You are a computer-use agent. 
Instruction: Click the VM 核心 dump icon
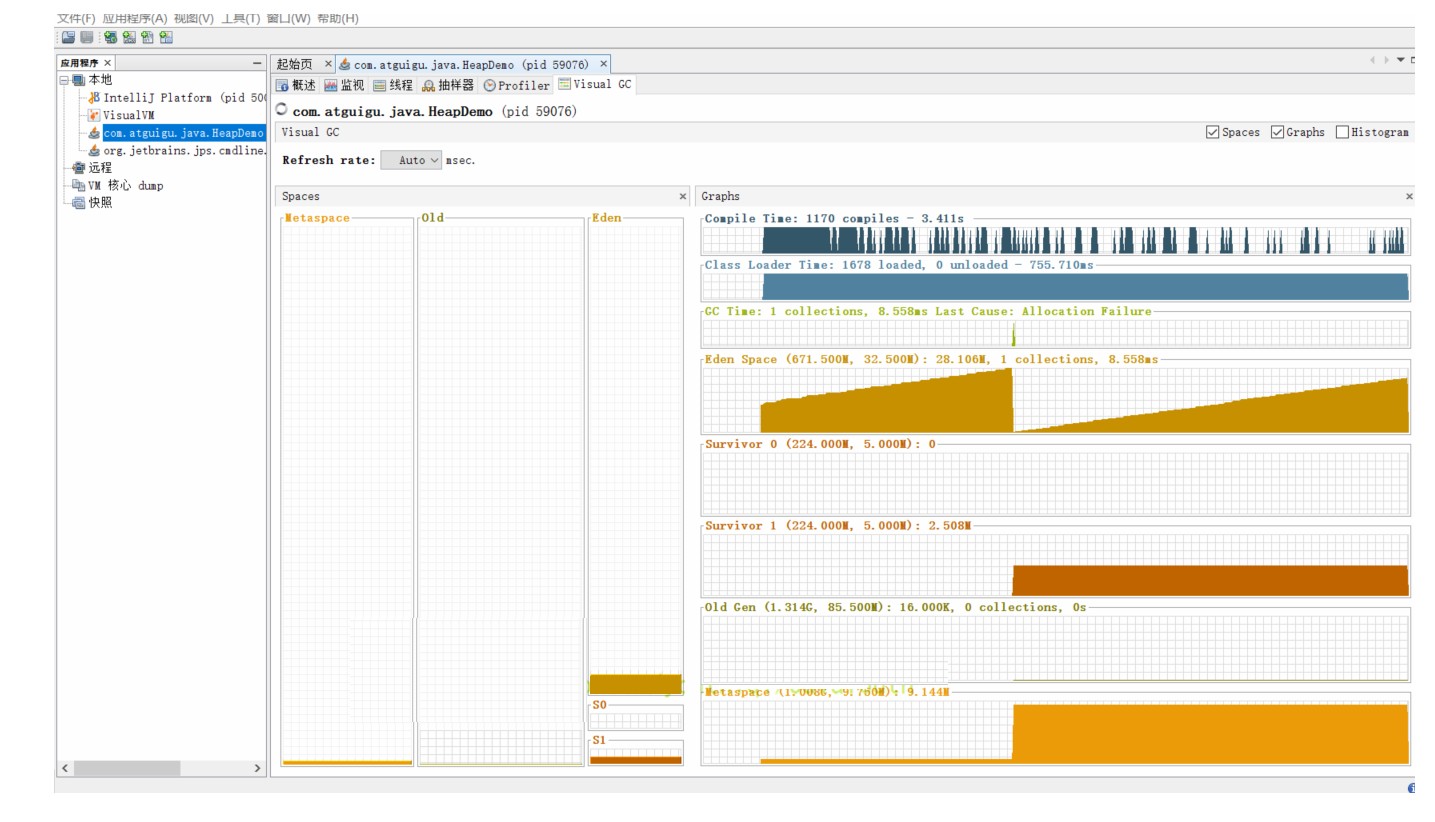click(79, 185)
